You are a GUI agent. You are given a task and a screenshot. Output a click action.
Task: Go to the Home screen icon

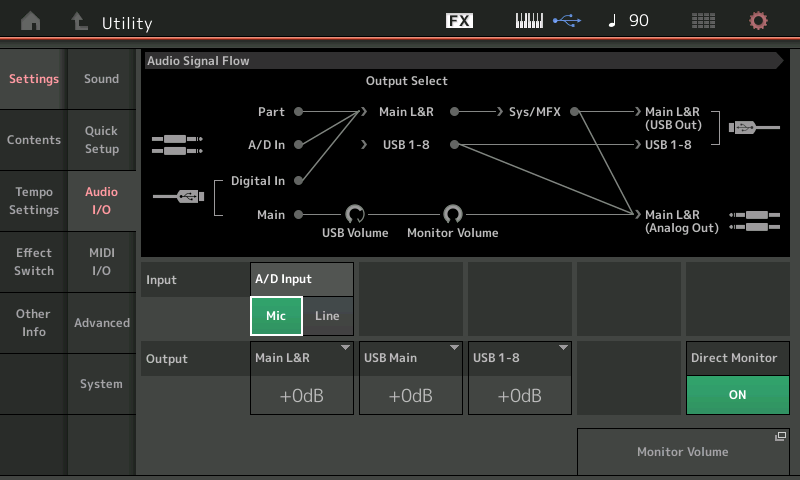point(32,21)
